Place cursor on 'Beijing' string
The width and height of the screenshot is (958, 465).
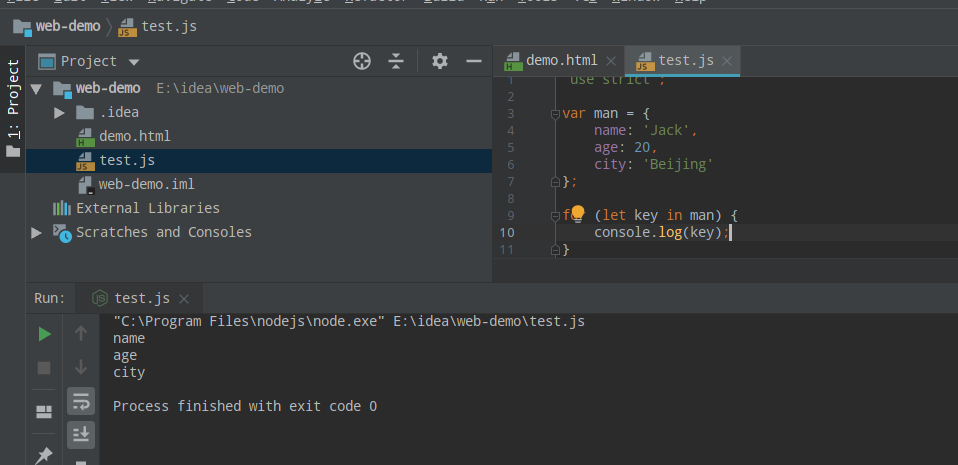679,164
